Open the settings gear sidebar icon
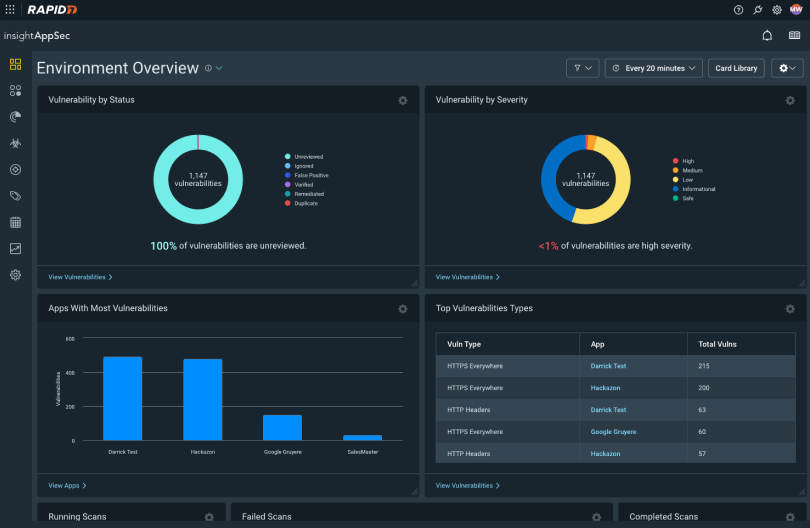 15,275
